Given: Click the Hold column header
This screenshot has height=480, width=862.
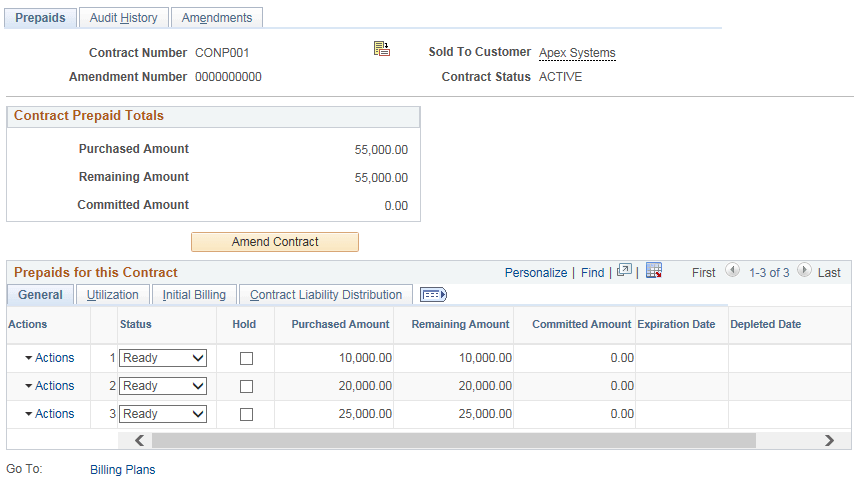Looking at the screenshot, I should (244, 324).
